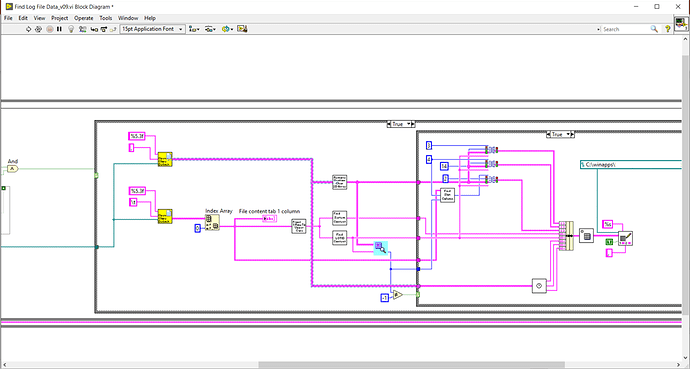This screenshot has height=369, width=690.
Task: Click the File content tab 1 column label
Action: coord(269,211)
